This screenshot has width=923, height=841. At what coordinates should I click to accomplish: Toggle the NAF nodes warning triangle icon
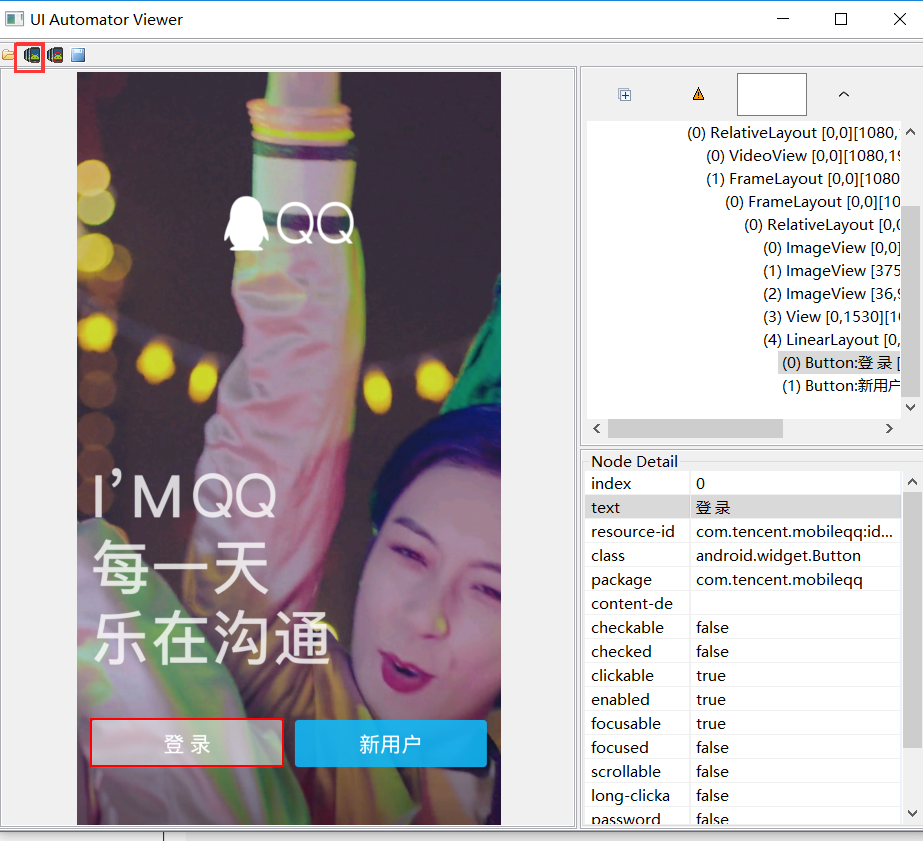coord(698,94)
